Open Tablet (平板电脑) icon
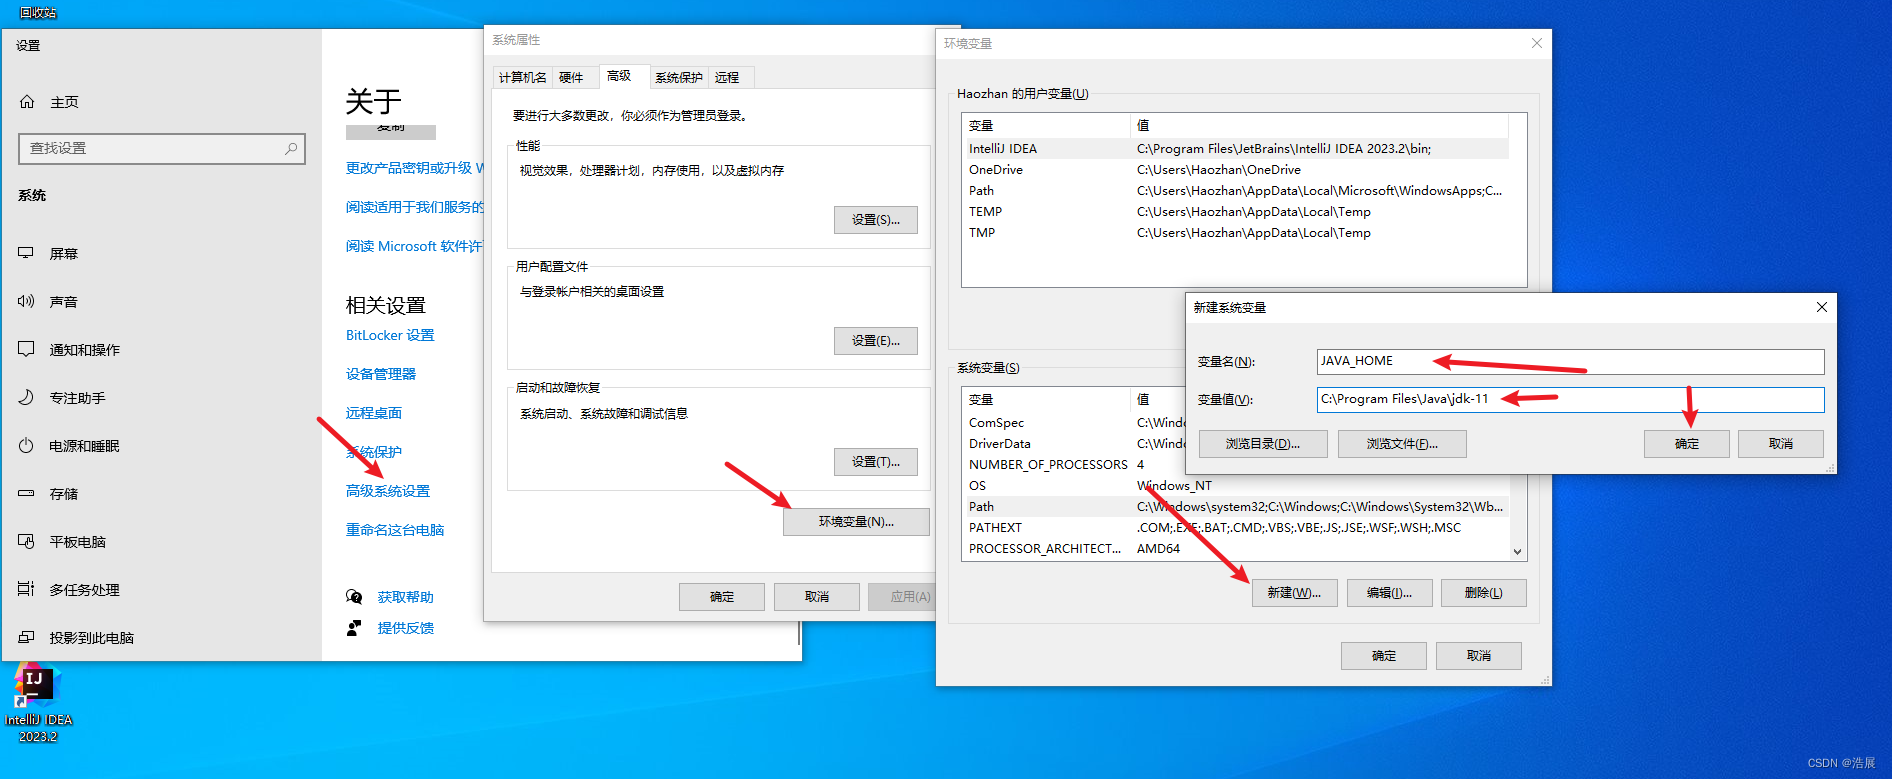1892x779 pixels. (26, 541)
